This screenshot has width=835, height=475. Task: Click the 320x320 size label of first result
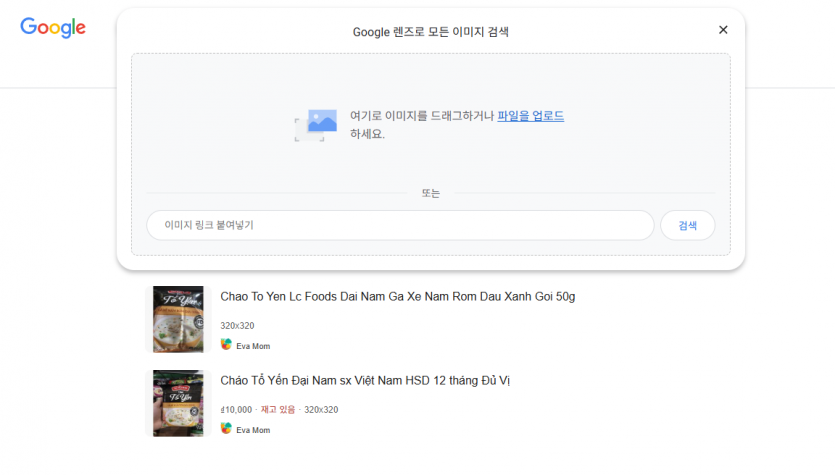pyautogui.click(x=237, y=326)
